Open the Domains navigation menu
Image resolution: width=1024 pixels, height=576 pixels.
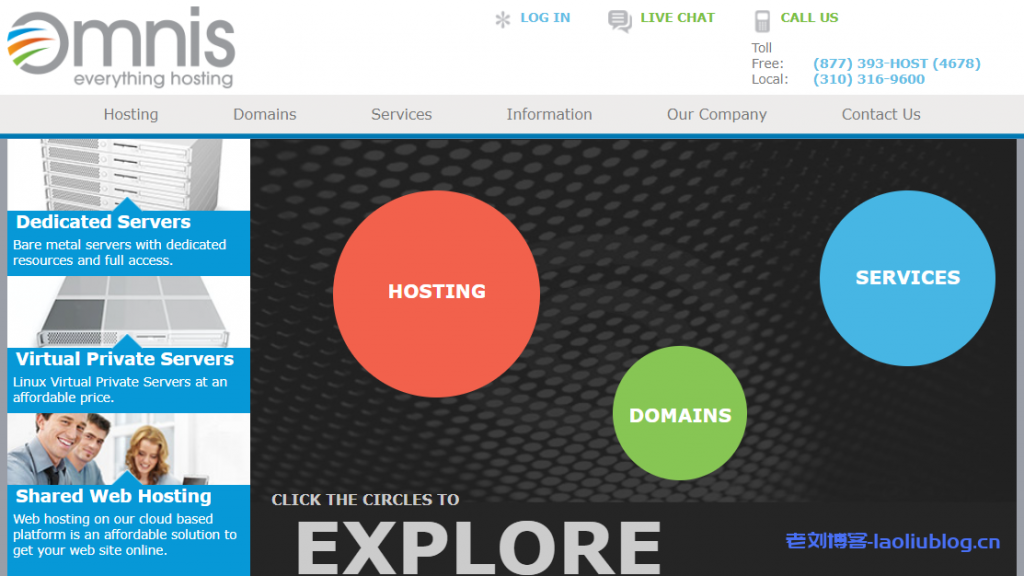pos(265,114)
